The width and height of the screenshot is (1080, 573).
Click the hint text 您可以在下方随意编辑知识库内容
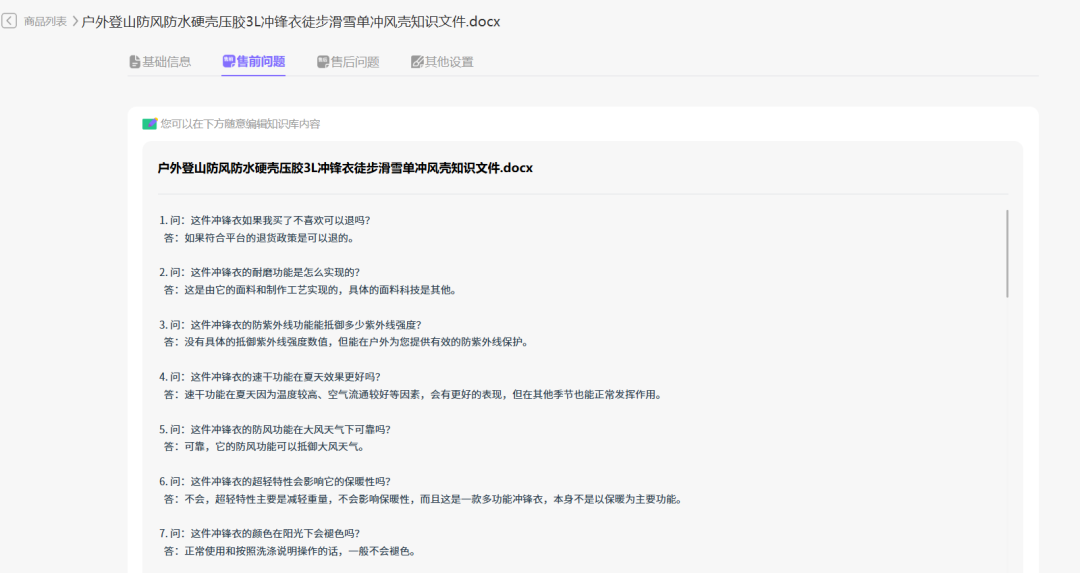click(x=240, y=124)
